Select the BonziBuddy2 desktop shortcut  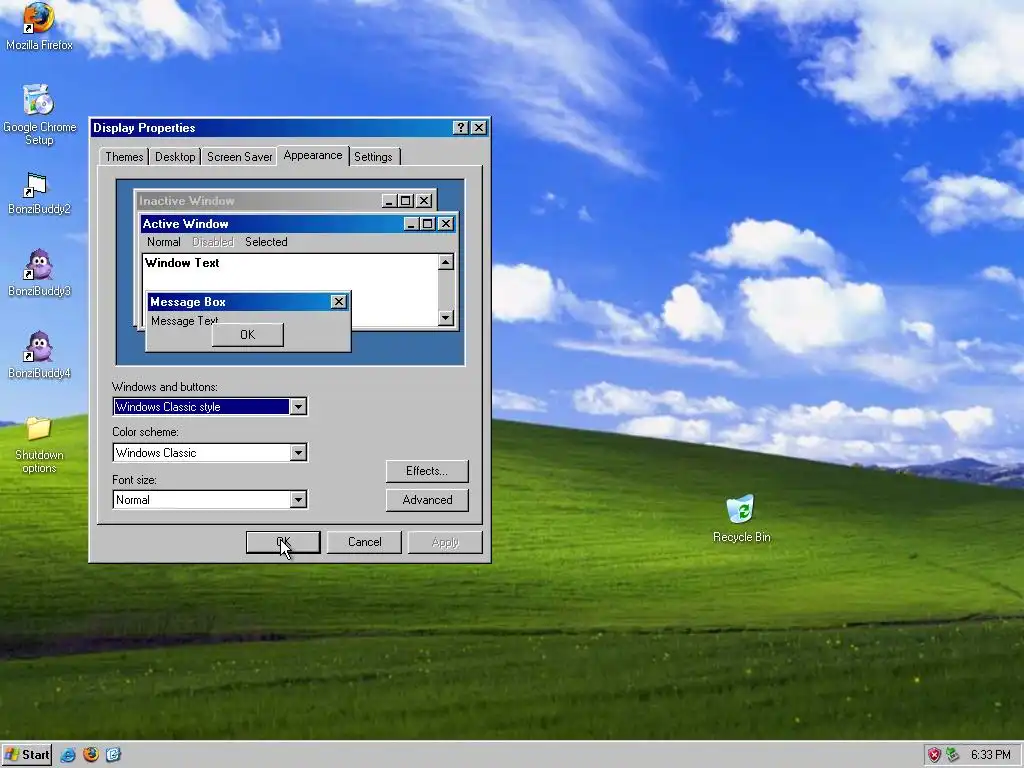pos(39,193)
